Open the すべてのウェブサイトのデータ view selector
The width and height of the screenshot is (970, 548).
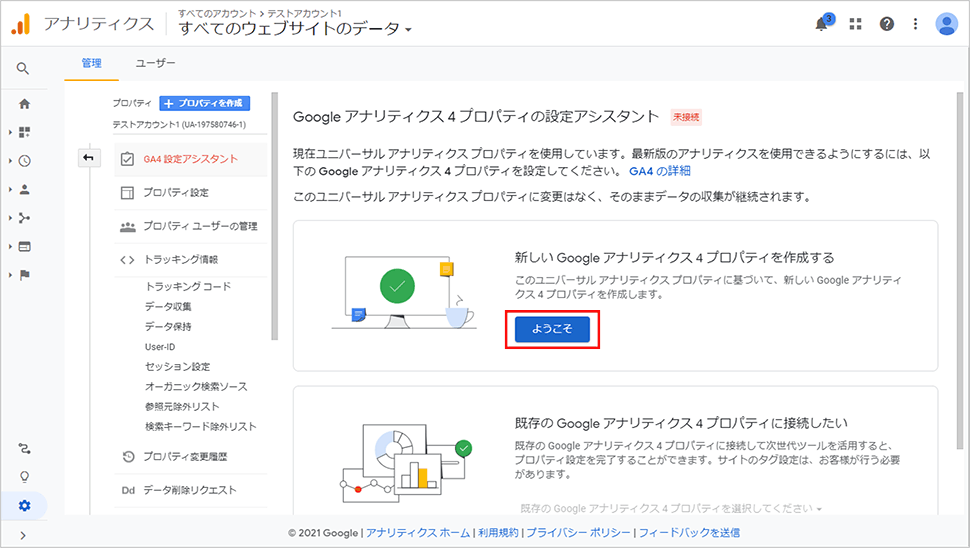pos(295,28)
